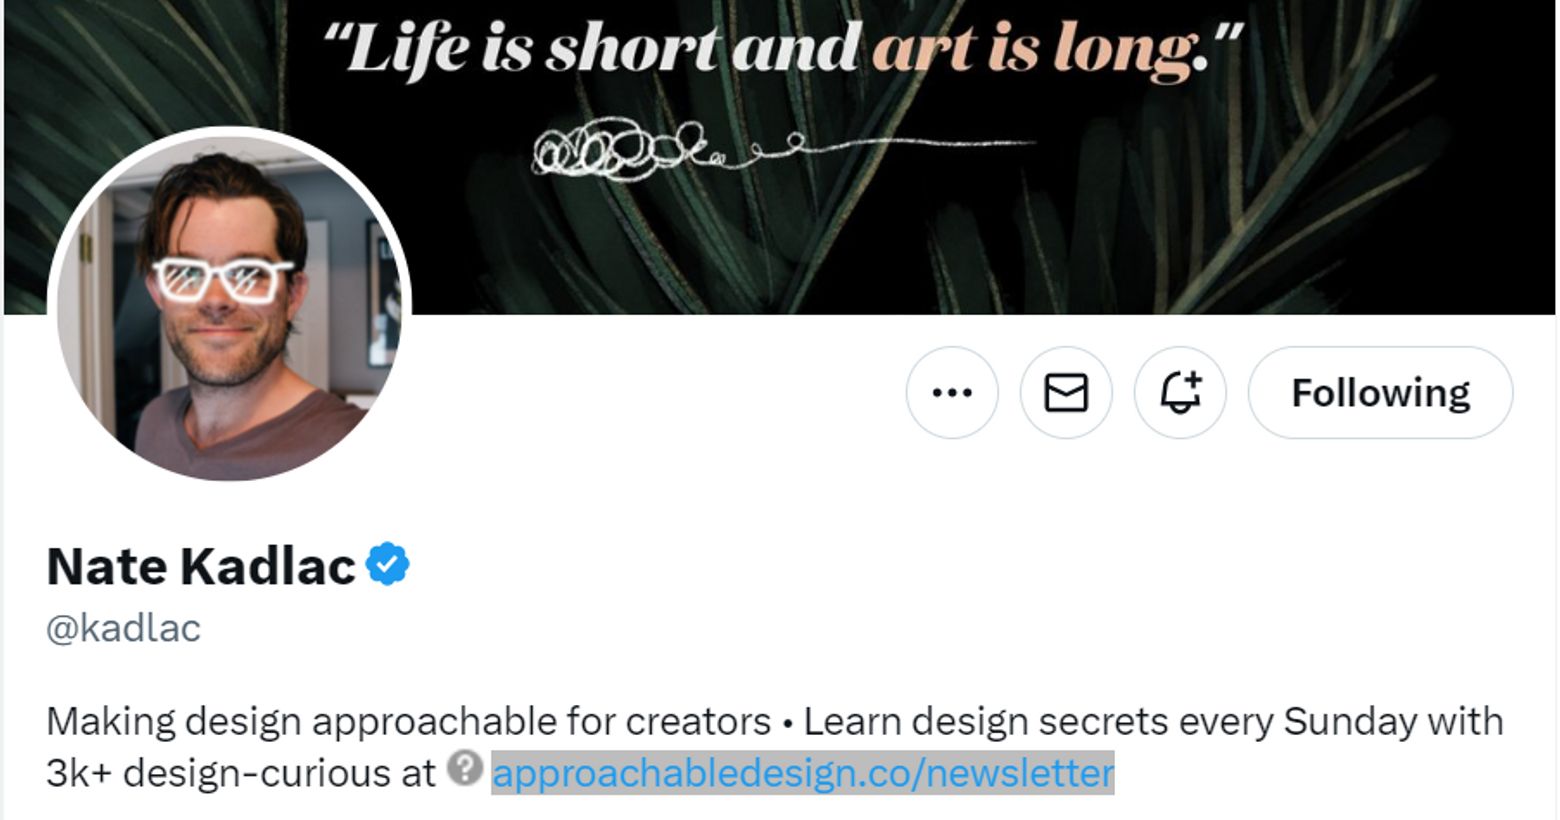Screen dimensions: 1560x820
Task: Click the blue verified checkmark badge
Action: (388, 565)
